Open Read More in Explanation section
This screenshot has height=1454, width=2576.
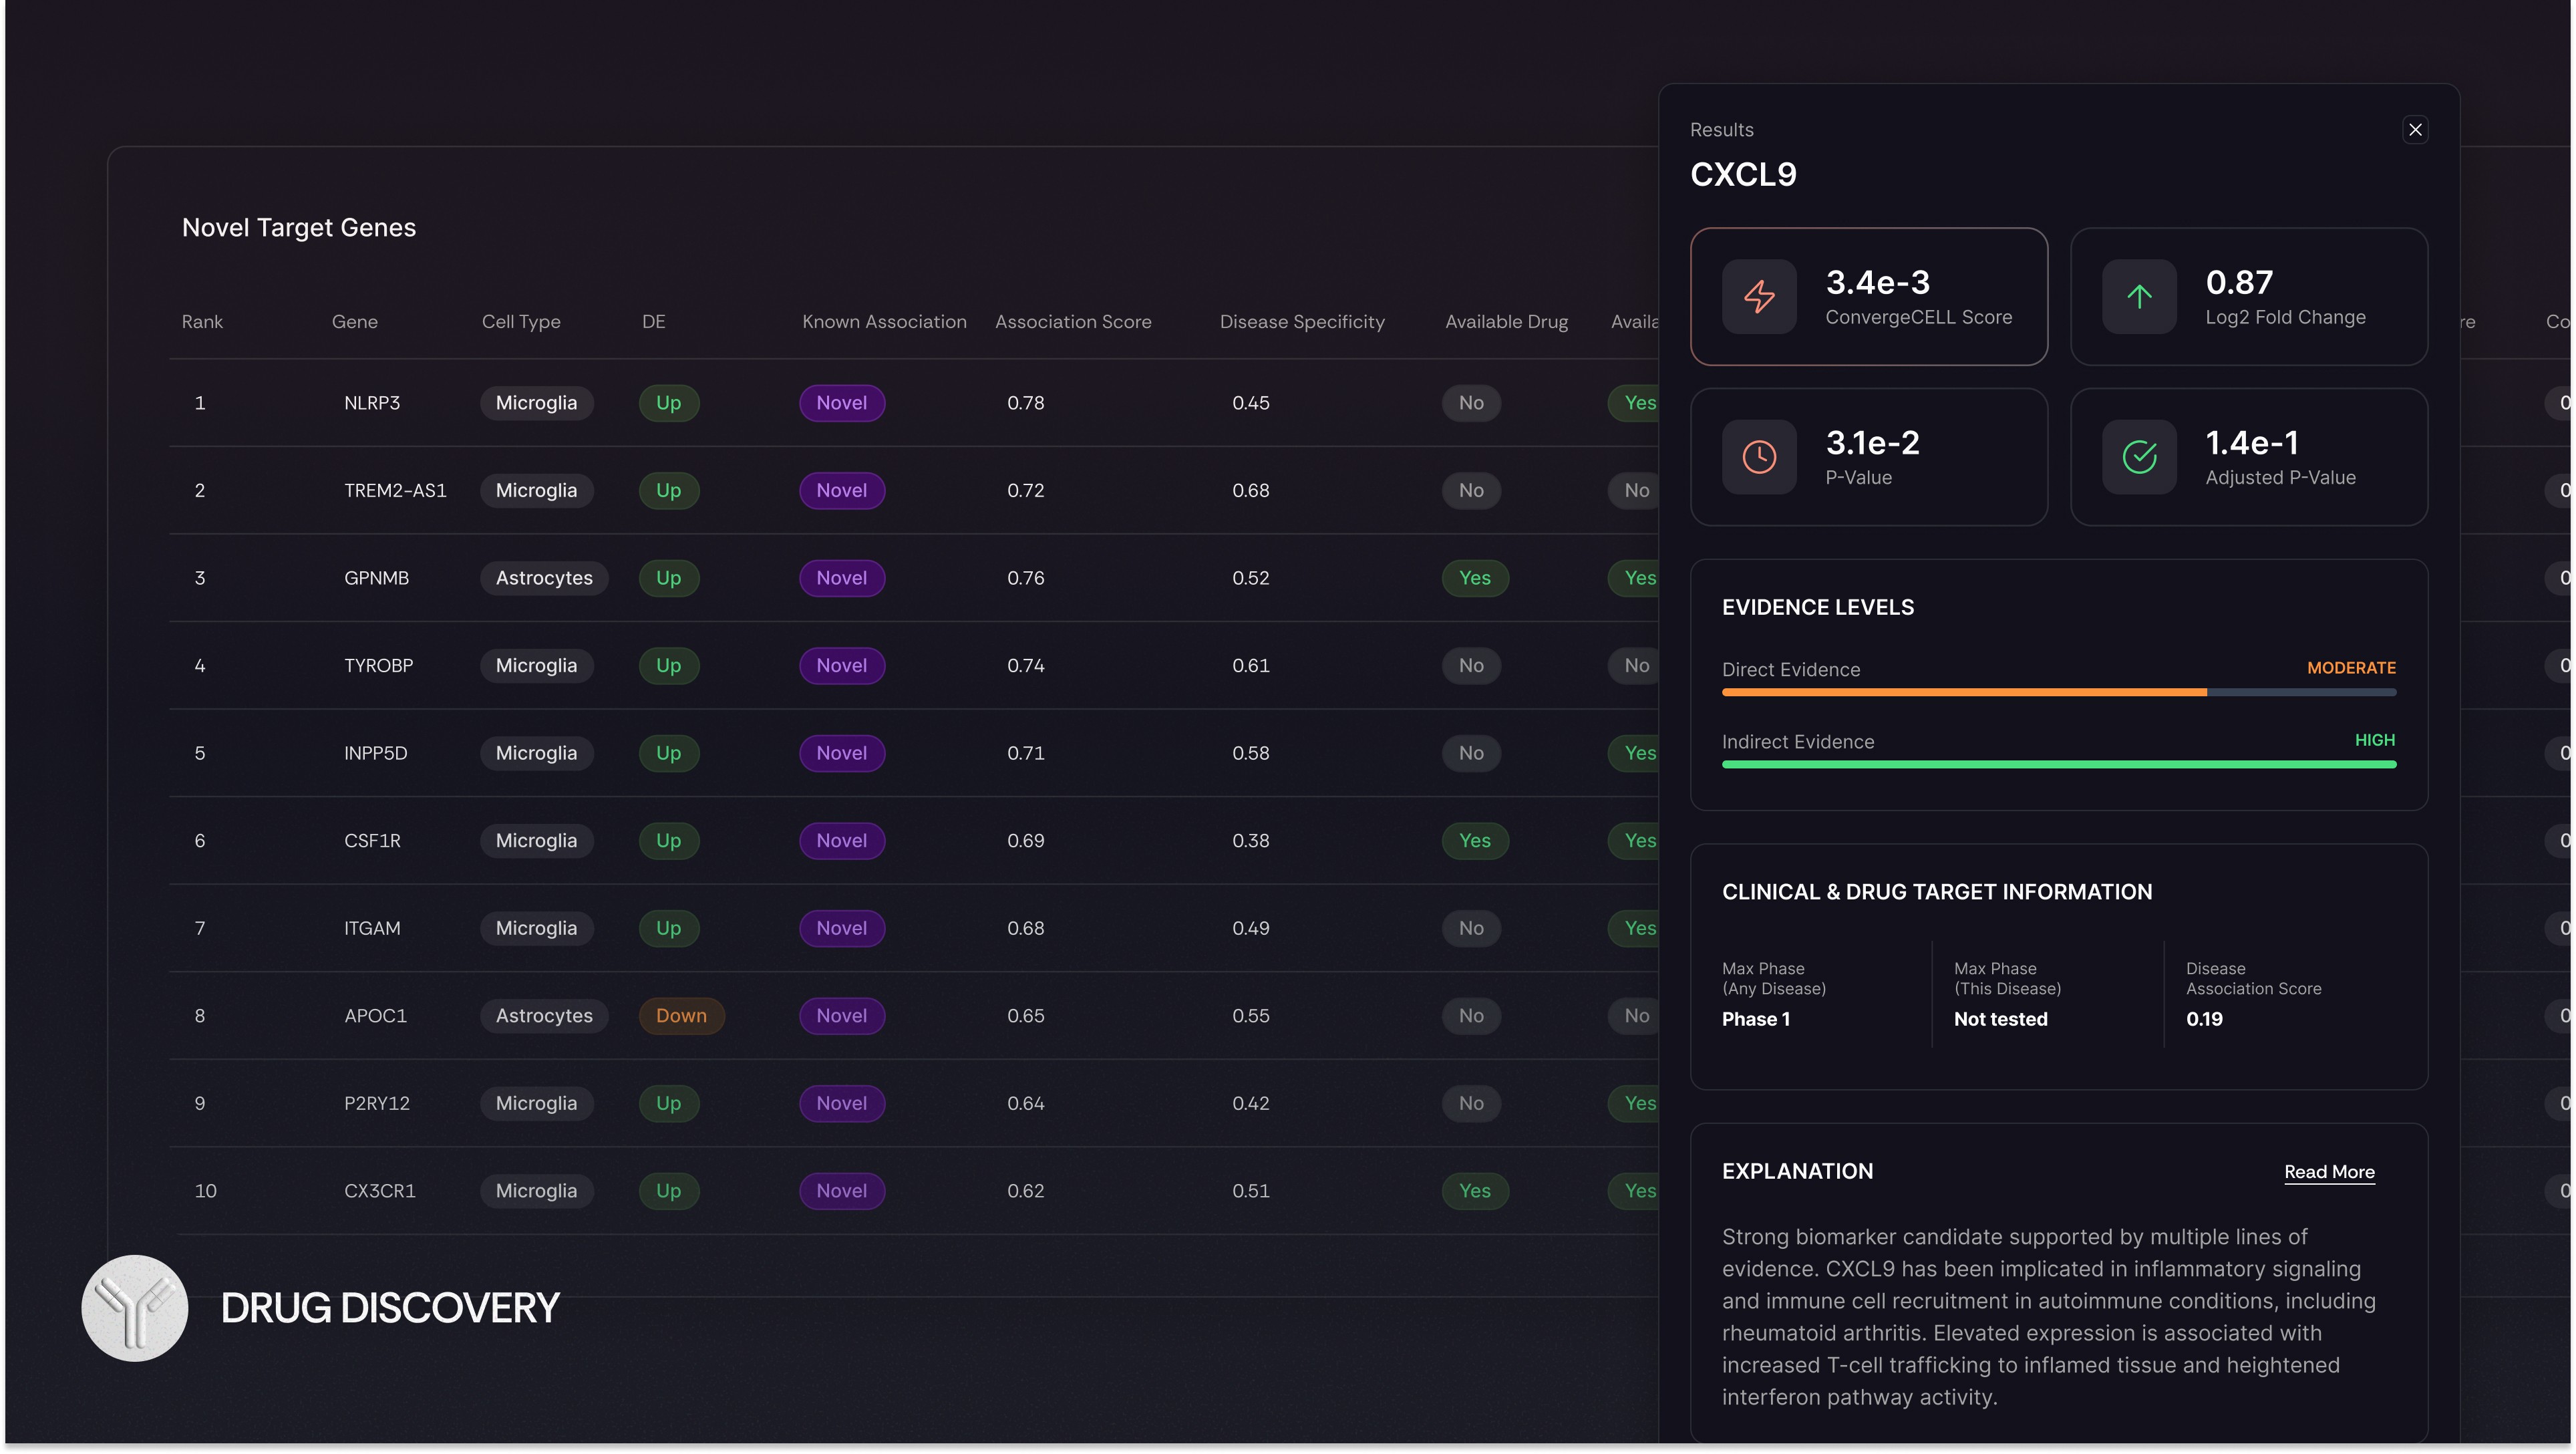point(2328,1172)
